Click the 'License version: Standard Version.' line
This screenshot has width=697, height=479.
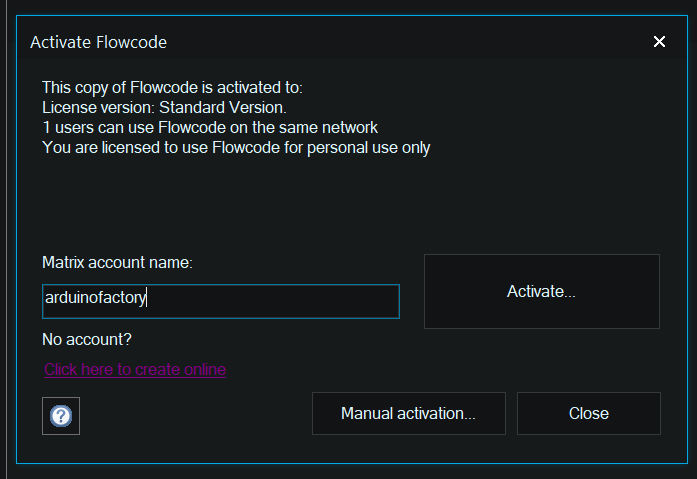[164, 107]
